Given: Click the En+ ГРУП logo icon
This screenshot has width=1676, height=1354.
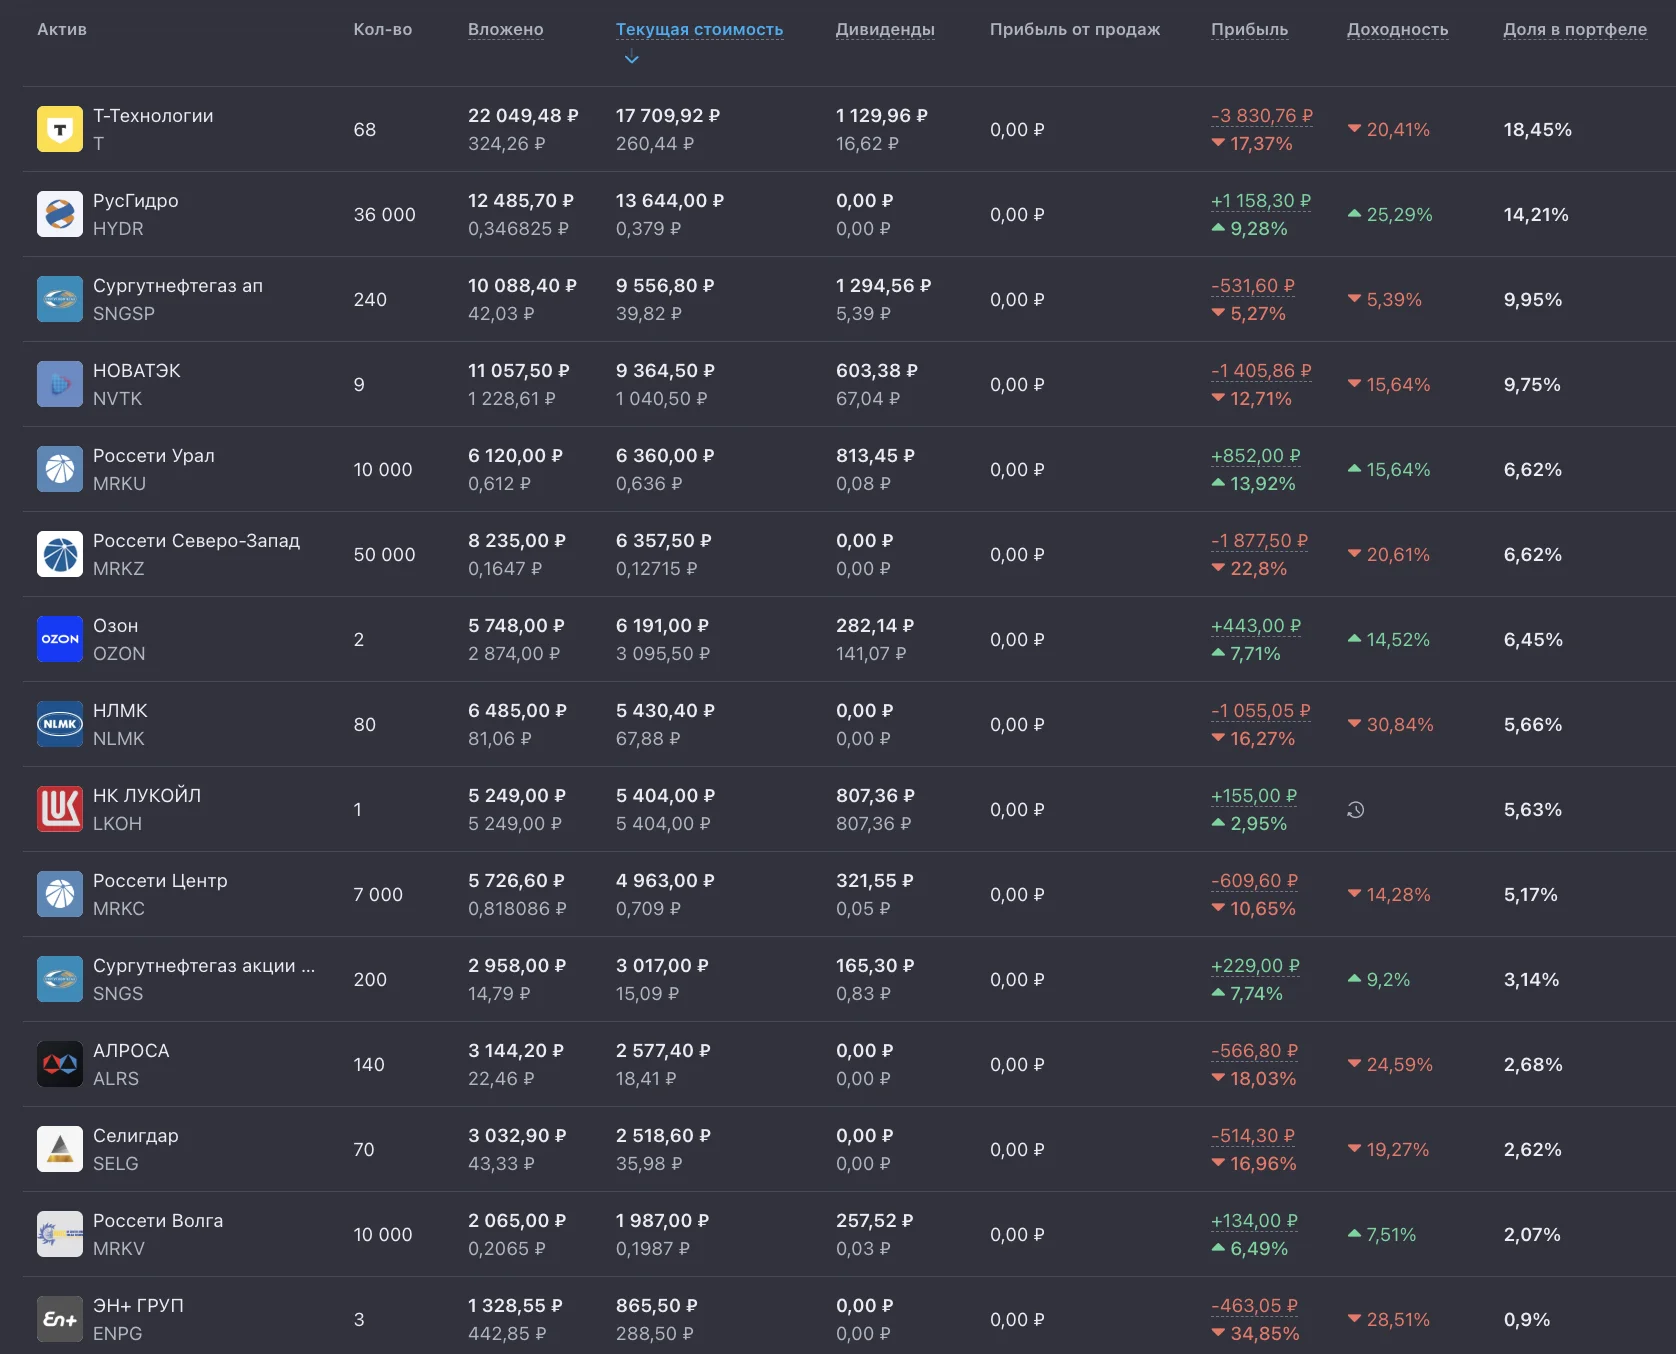Looking at the screenshot, I should [60, 1319].
